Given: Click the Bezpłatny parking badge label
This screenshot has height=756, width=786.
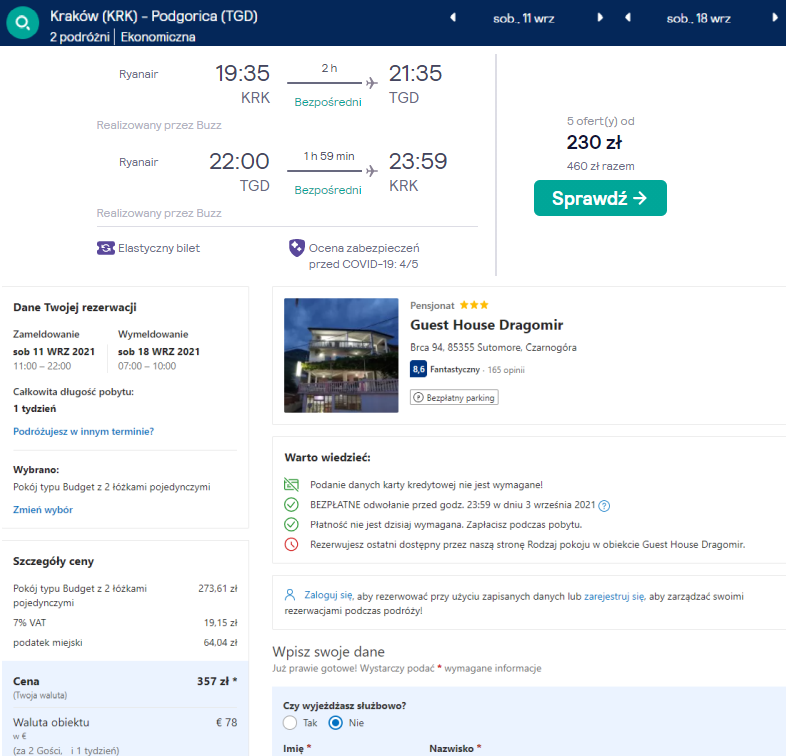Looking at the screenshot, I should point(460,398).
